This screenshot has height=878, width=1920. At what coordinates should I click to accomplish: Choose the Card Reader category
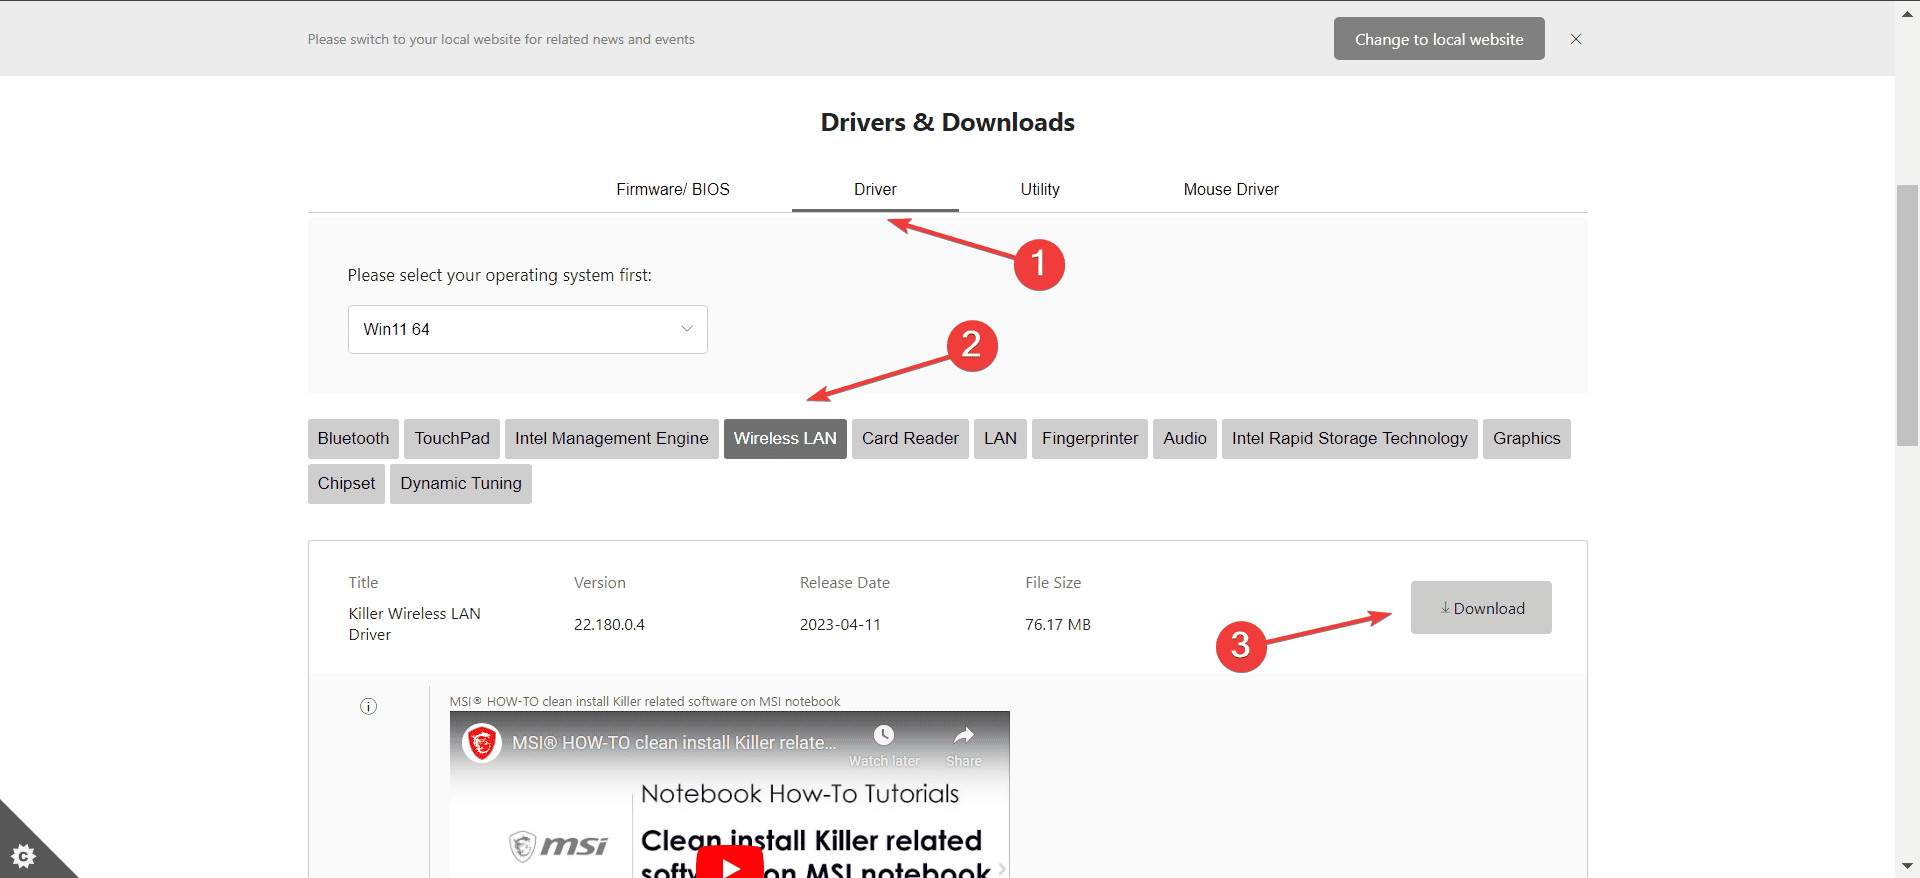coord(910,439)
